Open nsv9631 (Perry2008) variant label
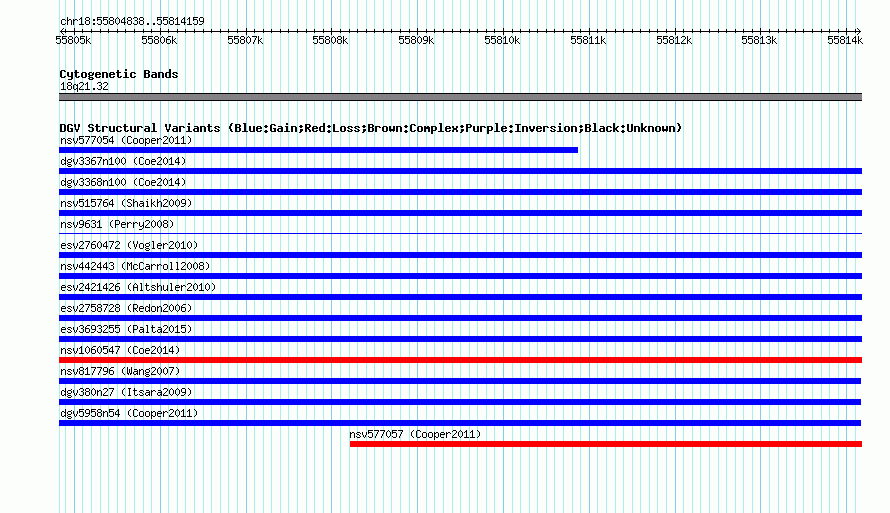This screenshot has height=513, width=890. [x=117, y=224]
